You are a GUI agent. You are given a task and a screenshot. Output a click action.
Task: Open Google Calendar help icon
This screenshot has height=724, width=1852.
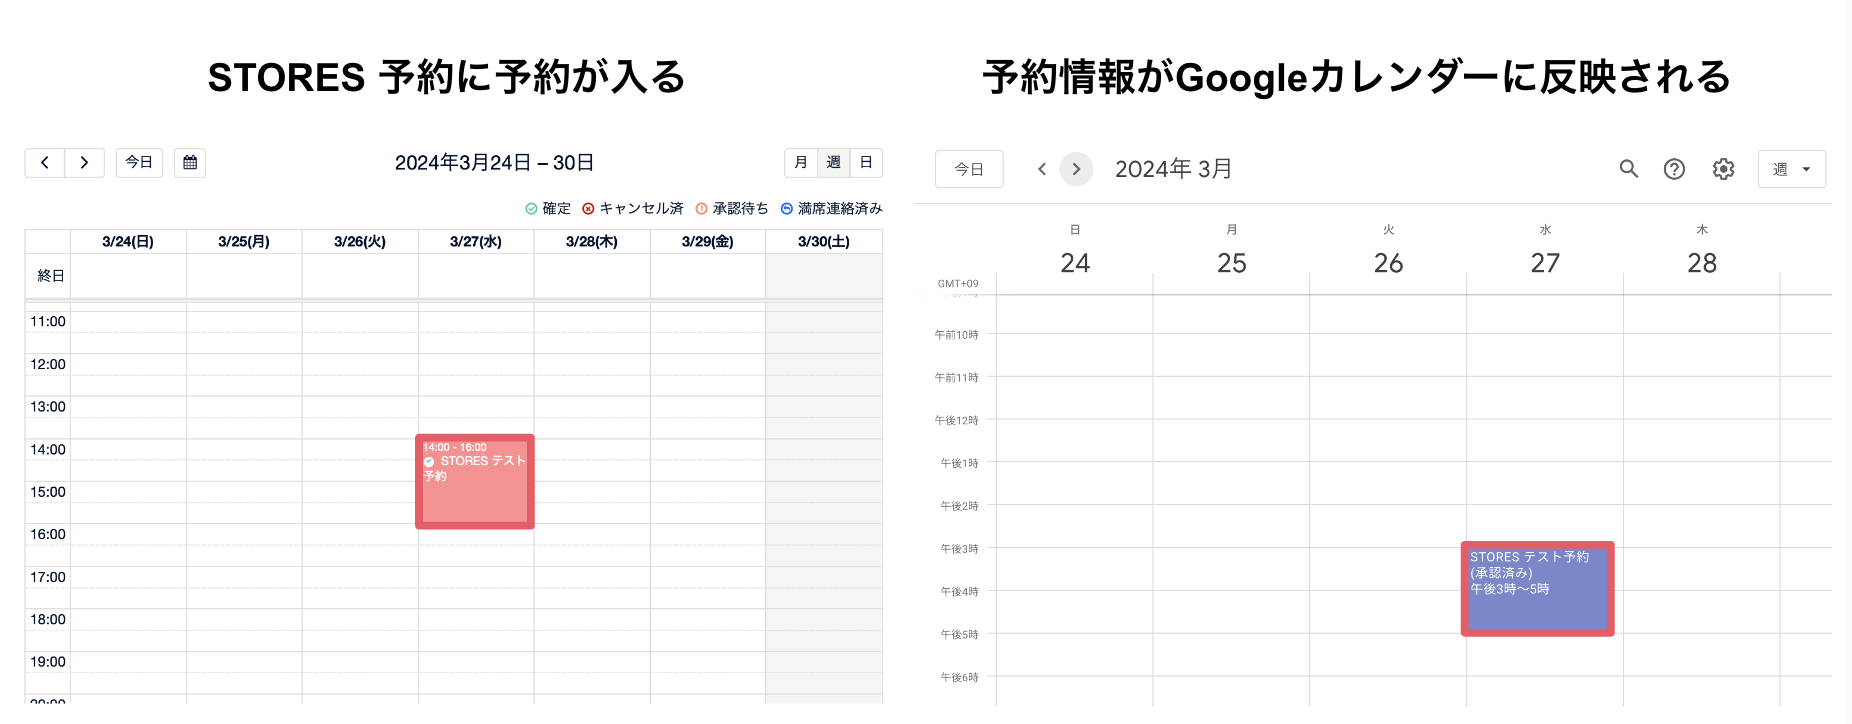[x=1674, y=169]
